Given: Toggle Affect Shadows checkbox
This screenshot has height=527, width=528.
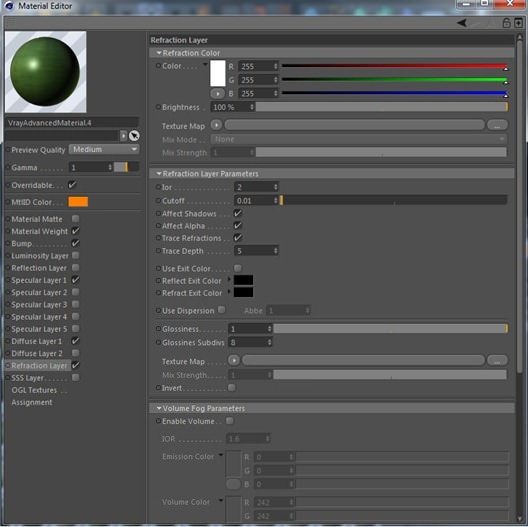Looking at the screenshot, I should pyautogui.click(x=237, y=213).
